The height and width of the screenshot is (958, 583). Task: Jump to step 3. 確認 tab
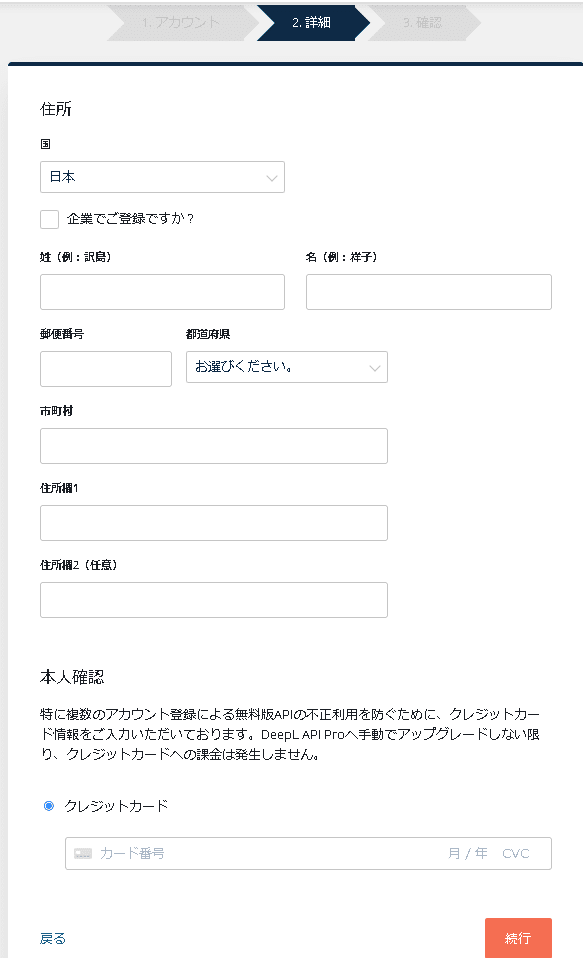tap(424, 23)
